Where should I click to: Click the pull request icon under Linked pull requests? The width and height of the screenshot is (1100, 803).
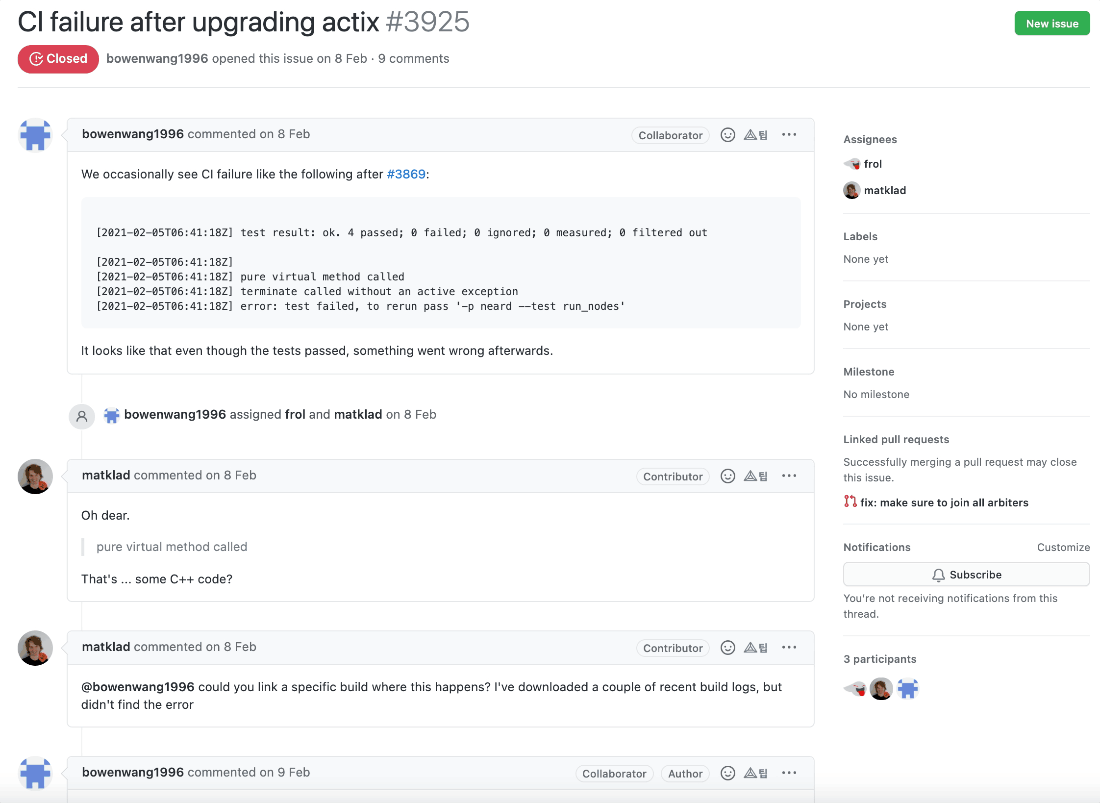[x=850, y=501]
